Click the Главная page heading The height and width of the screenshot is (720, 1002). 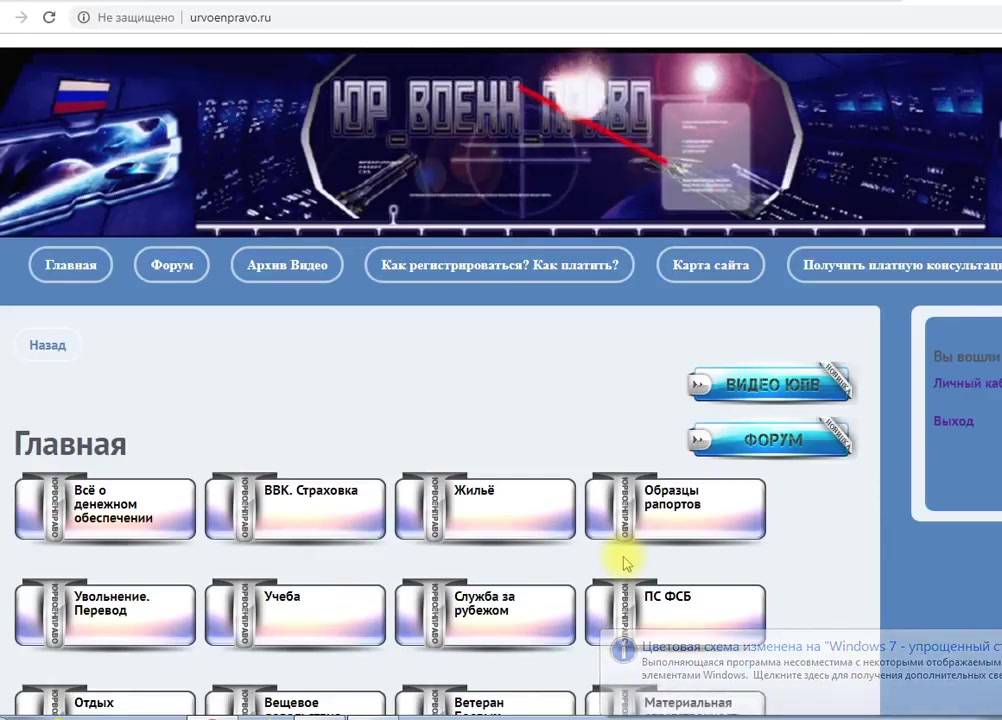coord(70,443)
